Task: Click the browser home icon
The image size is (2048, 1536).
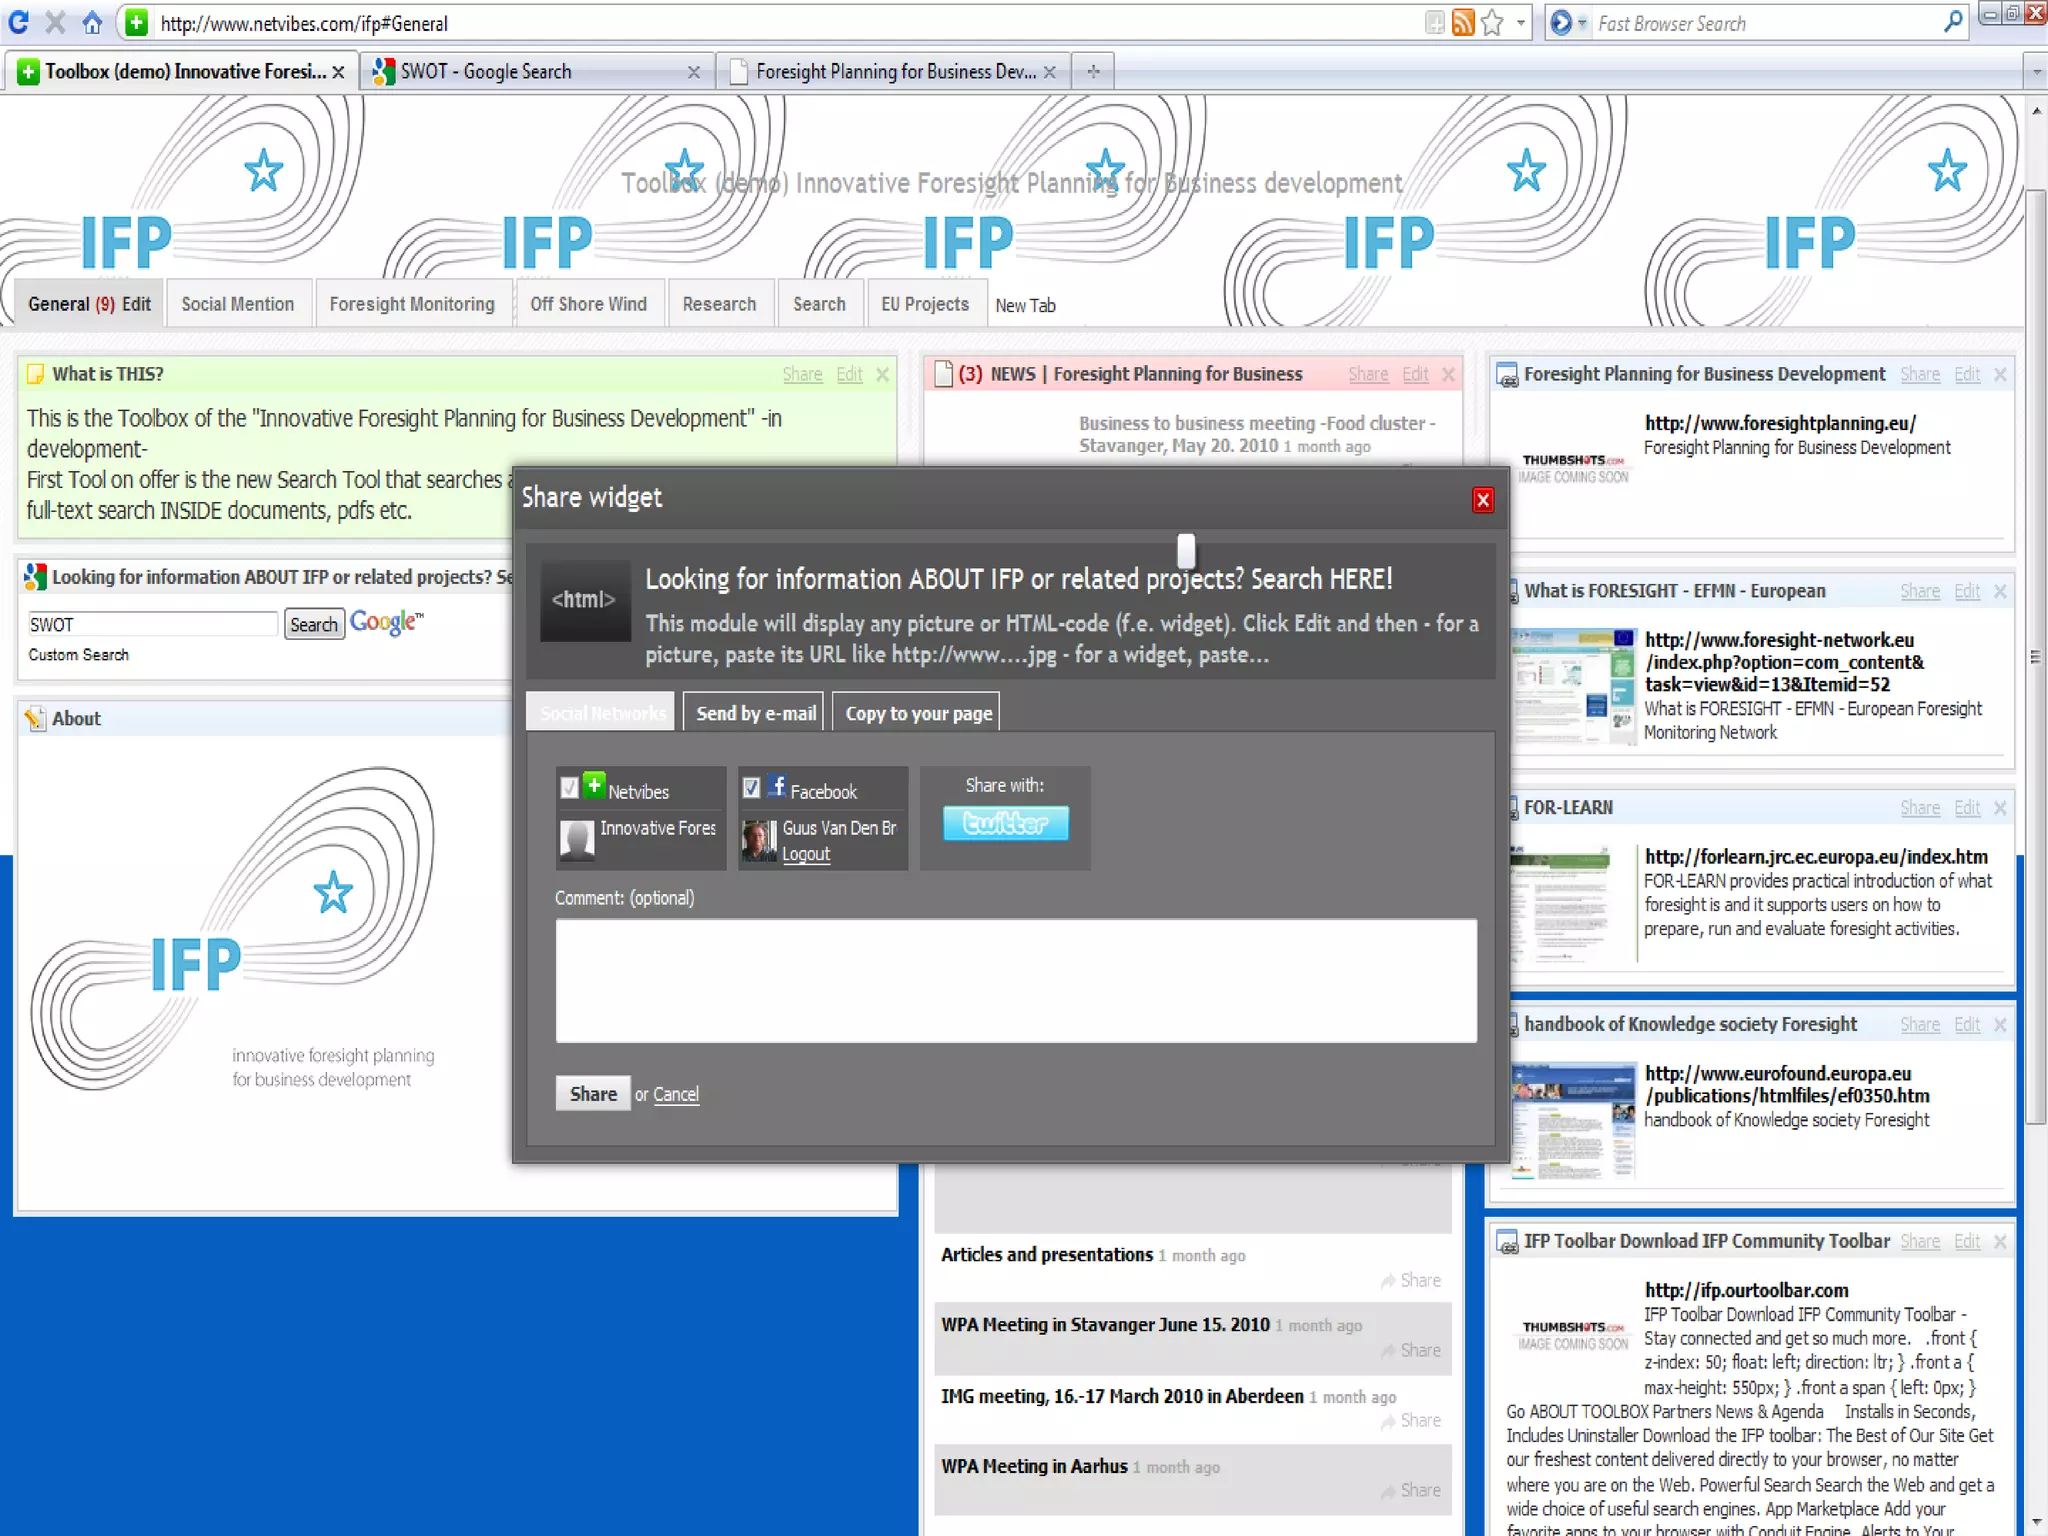Action: [x=92, y=22]
